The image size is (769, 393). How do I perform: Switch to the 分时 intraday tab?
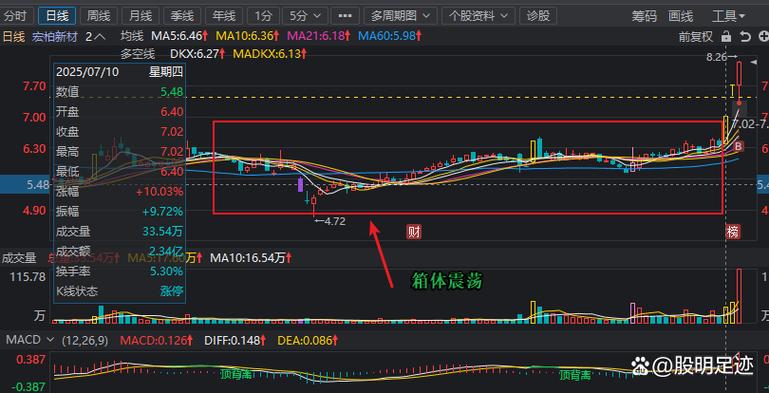coord(15,16)
